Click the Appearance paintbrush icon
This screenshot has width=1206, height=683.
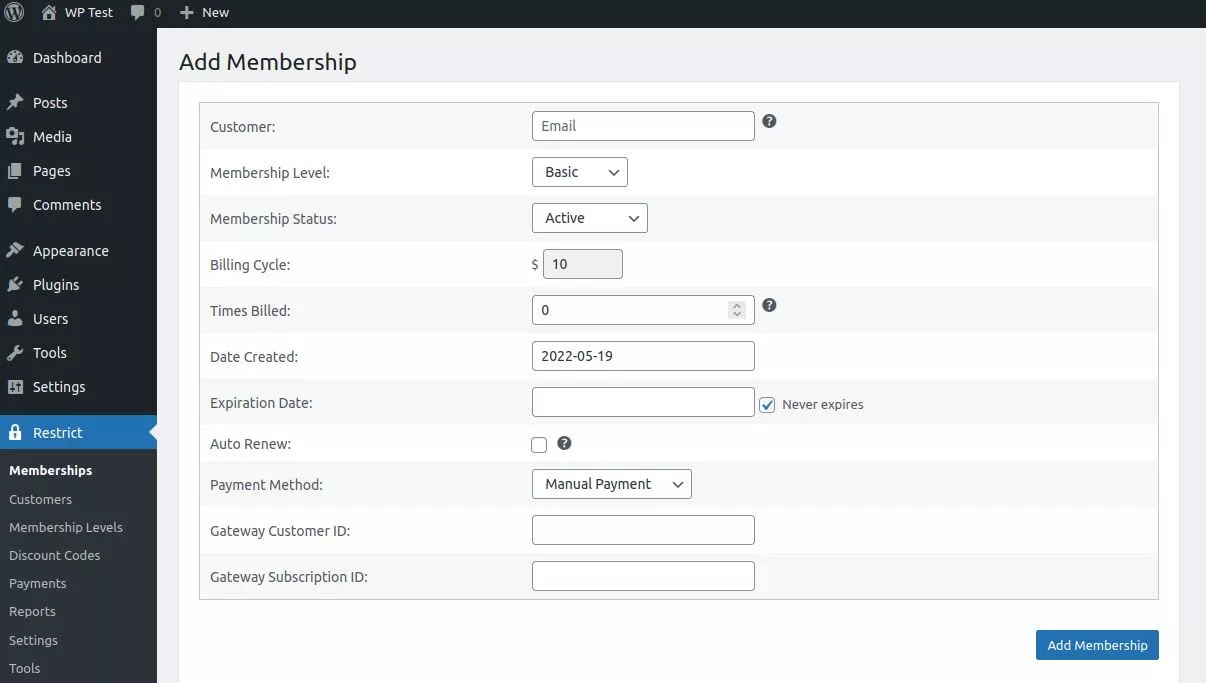pos(15,251)
